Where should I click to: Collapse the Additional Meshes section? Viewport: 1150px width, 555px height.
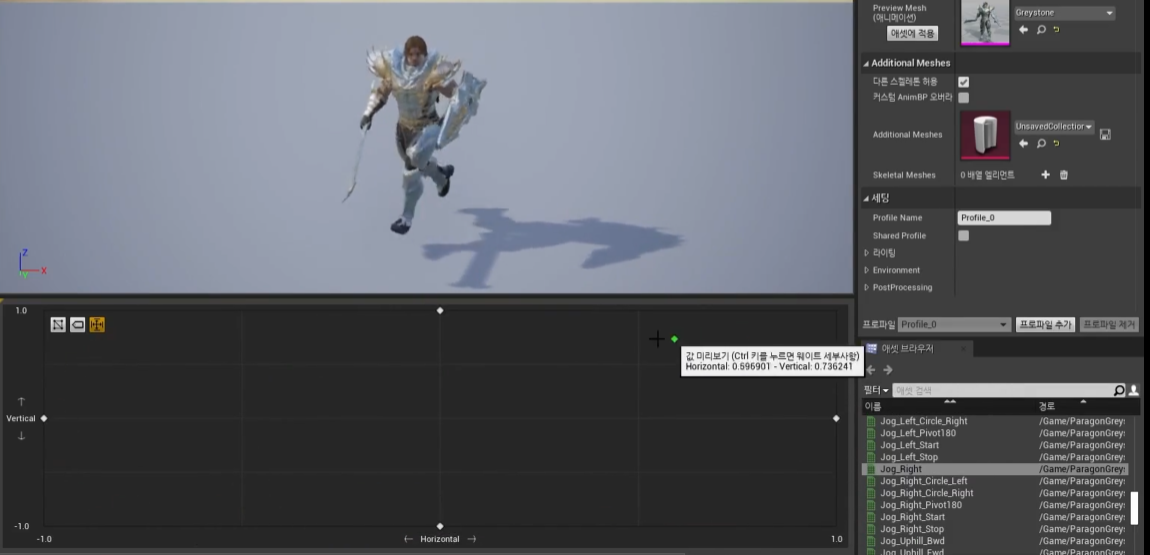coord(866,63)
